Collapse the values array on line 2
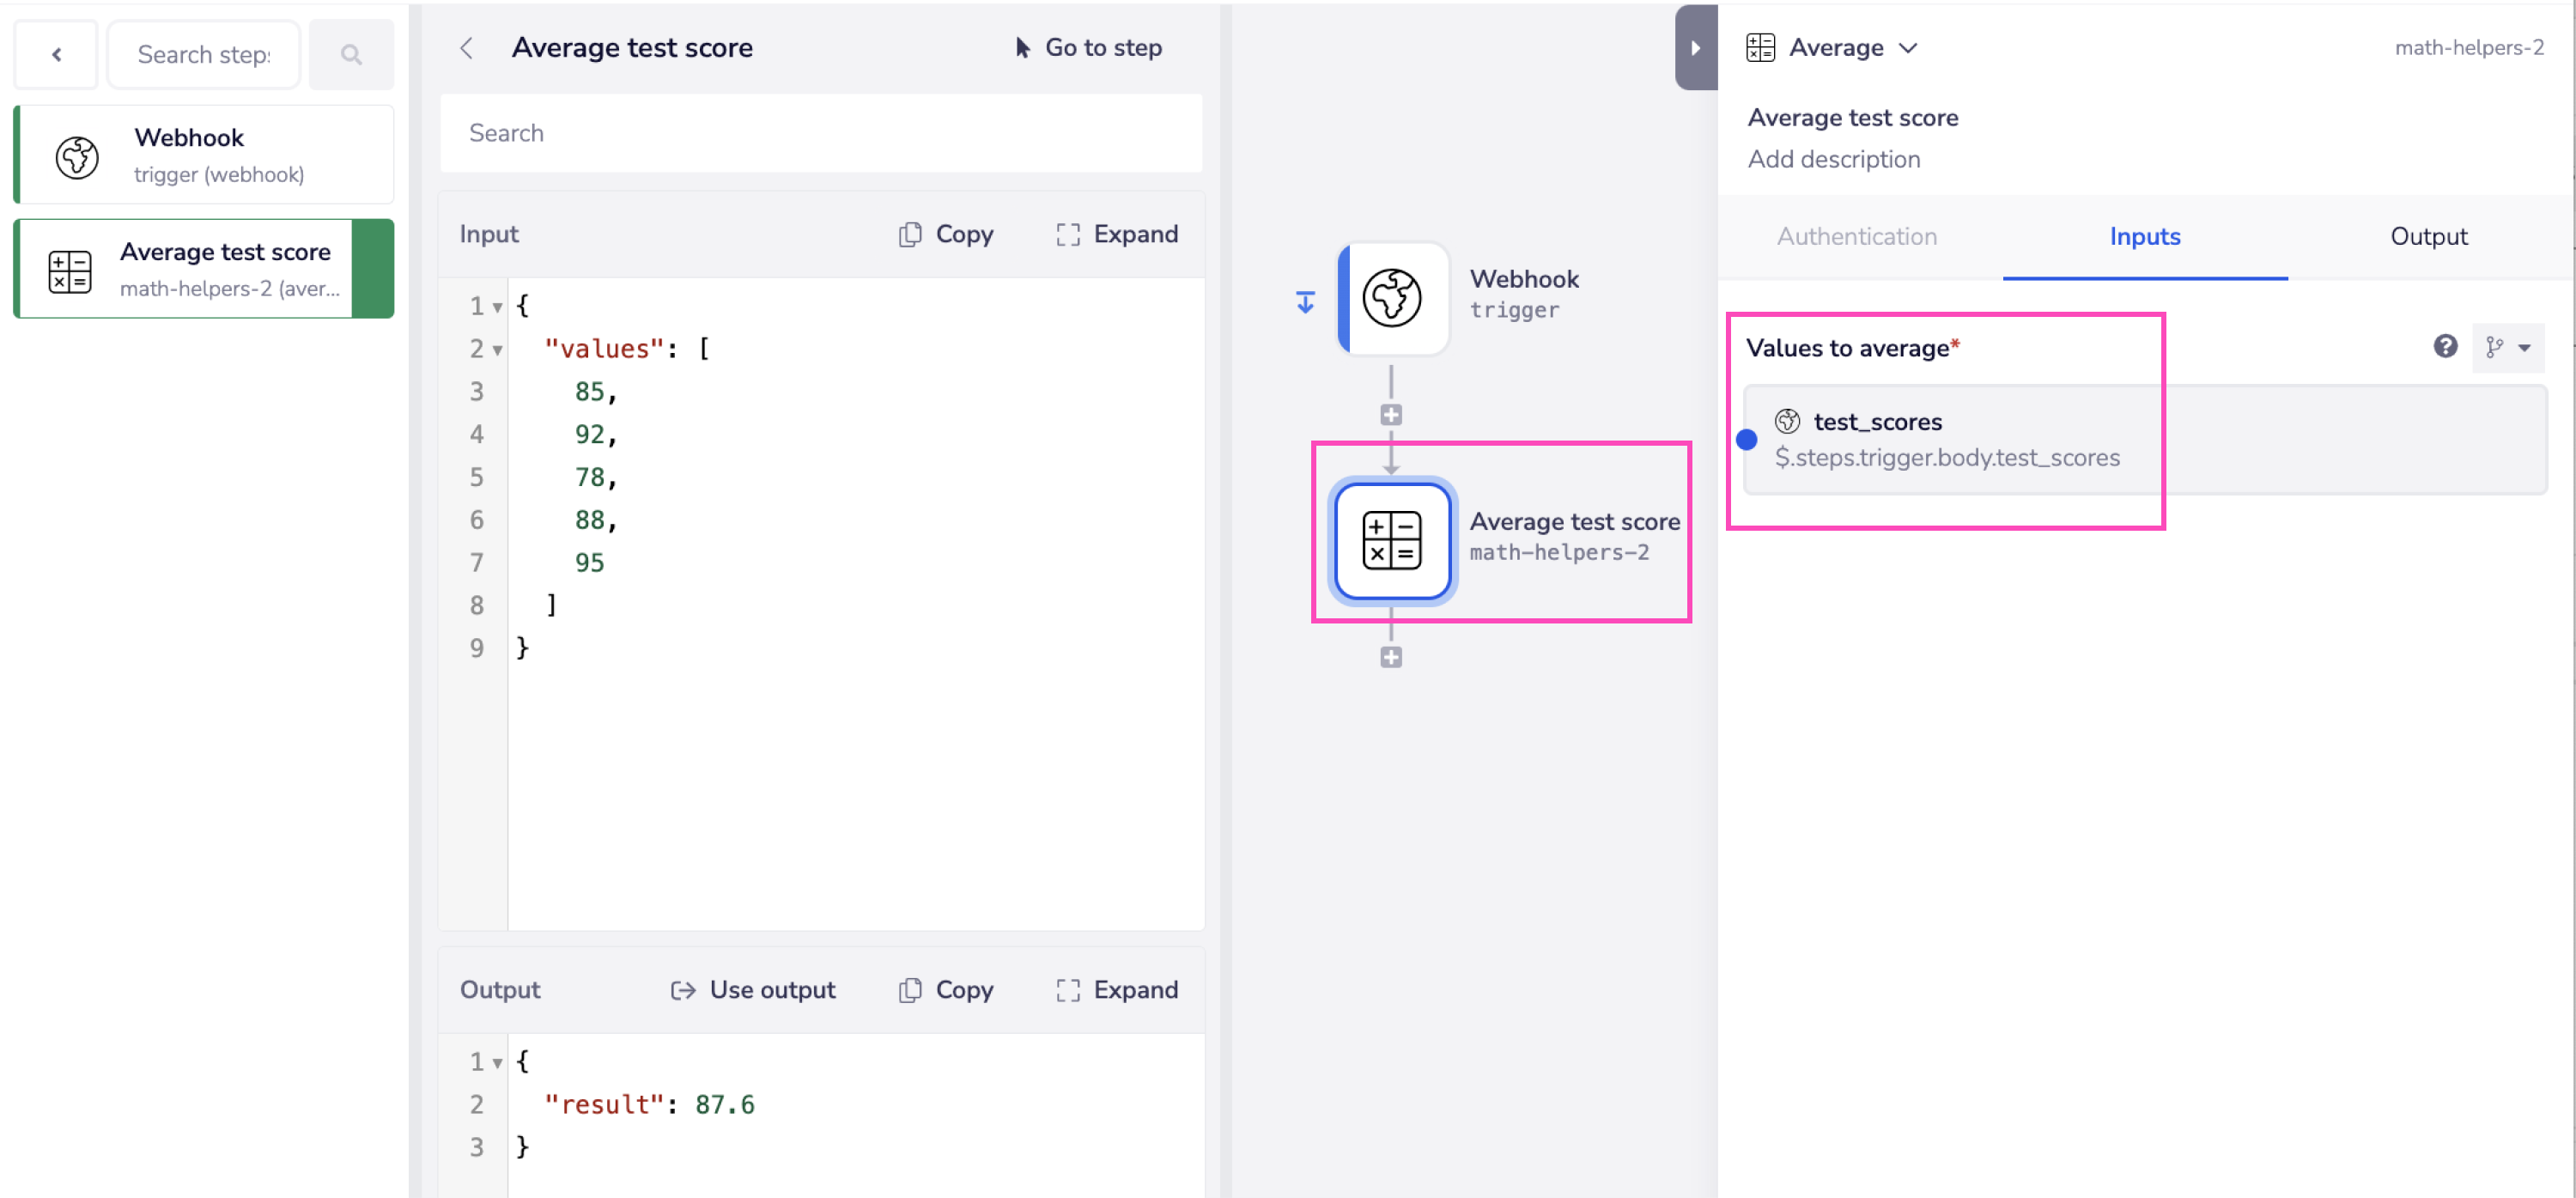This screenshot has height=1198, width=2576. (x=497, y=350)
